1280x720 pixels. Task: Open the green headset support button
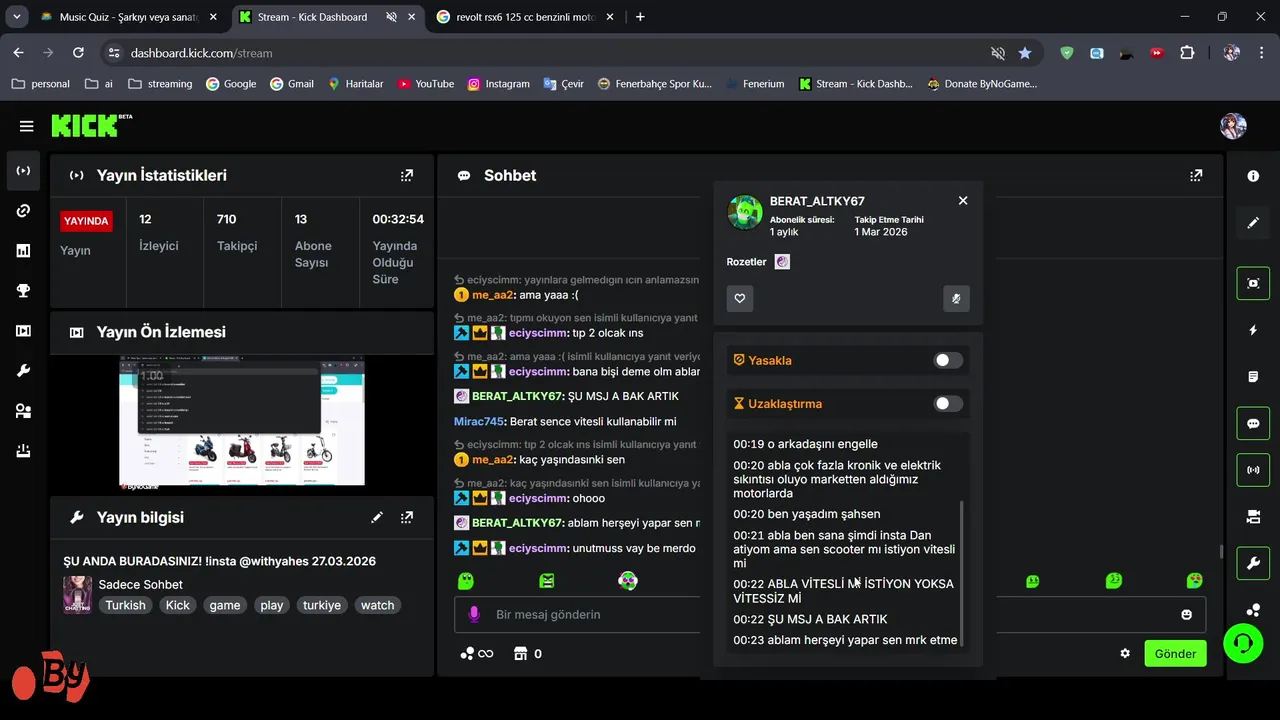[x=1243, y=643]
